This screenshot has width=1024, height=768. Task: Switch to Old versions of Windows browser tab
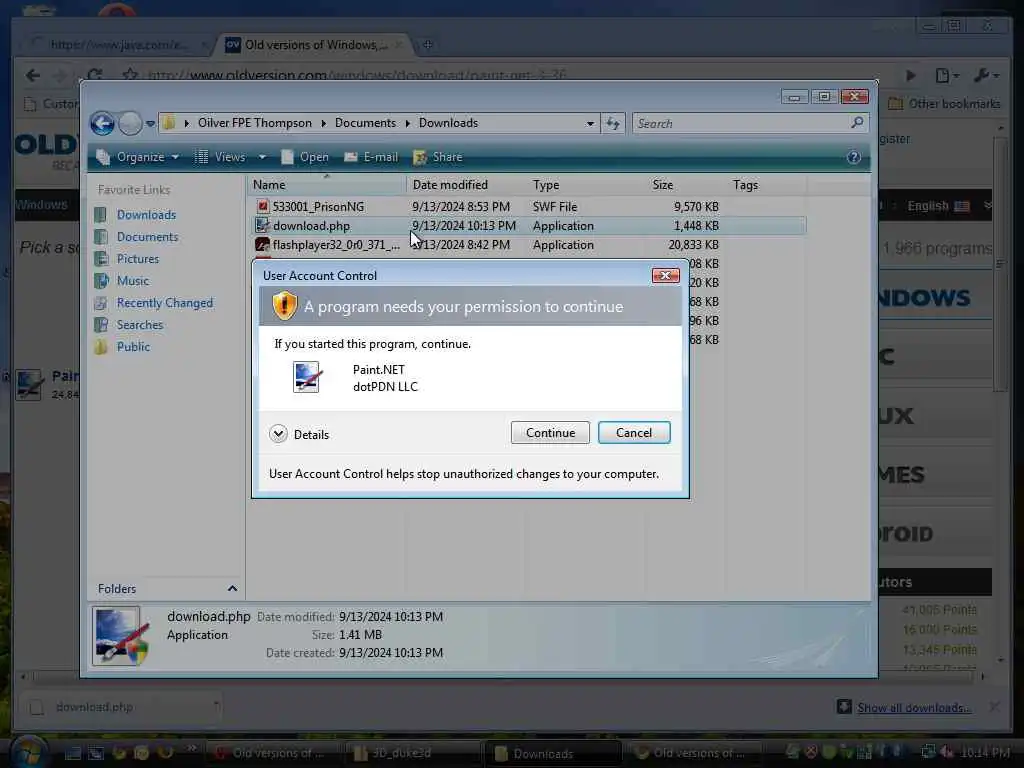click(x=315, y=44)
